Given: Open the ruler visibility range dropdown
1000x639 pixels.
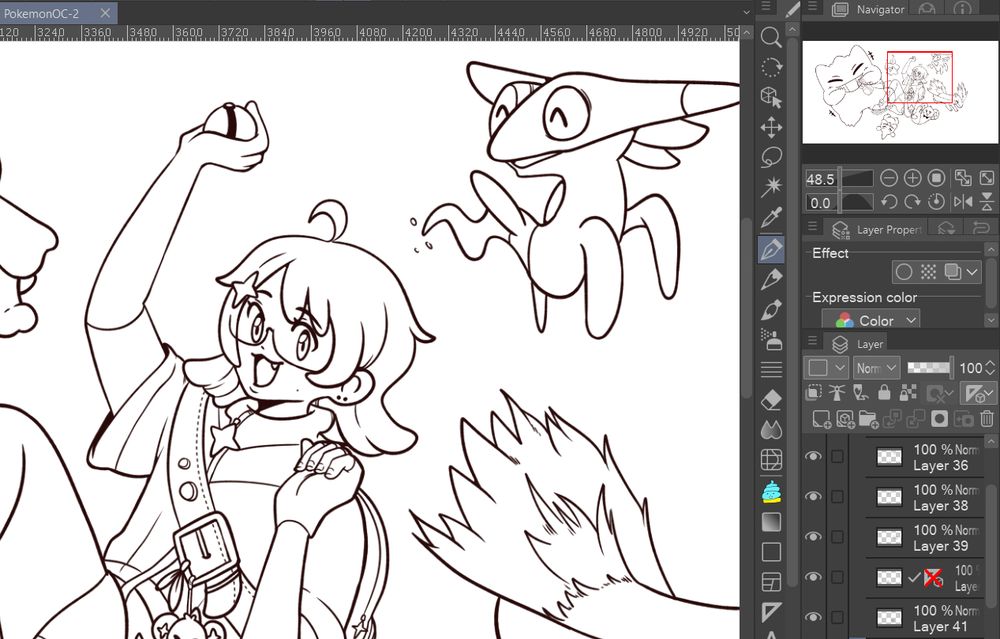Looking at the screenshot, I should tap(978, 393).
